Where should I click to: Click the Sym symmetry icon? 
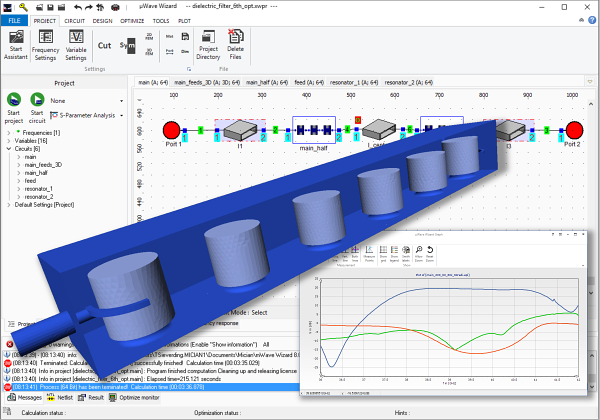click(127, 46)
